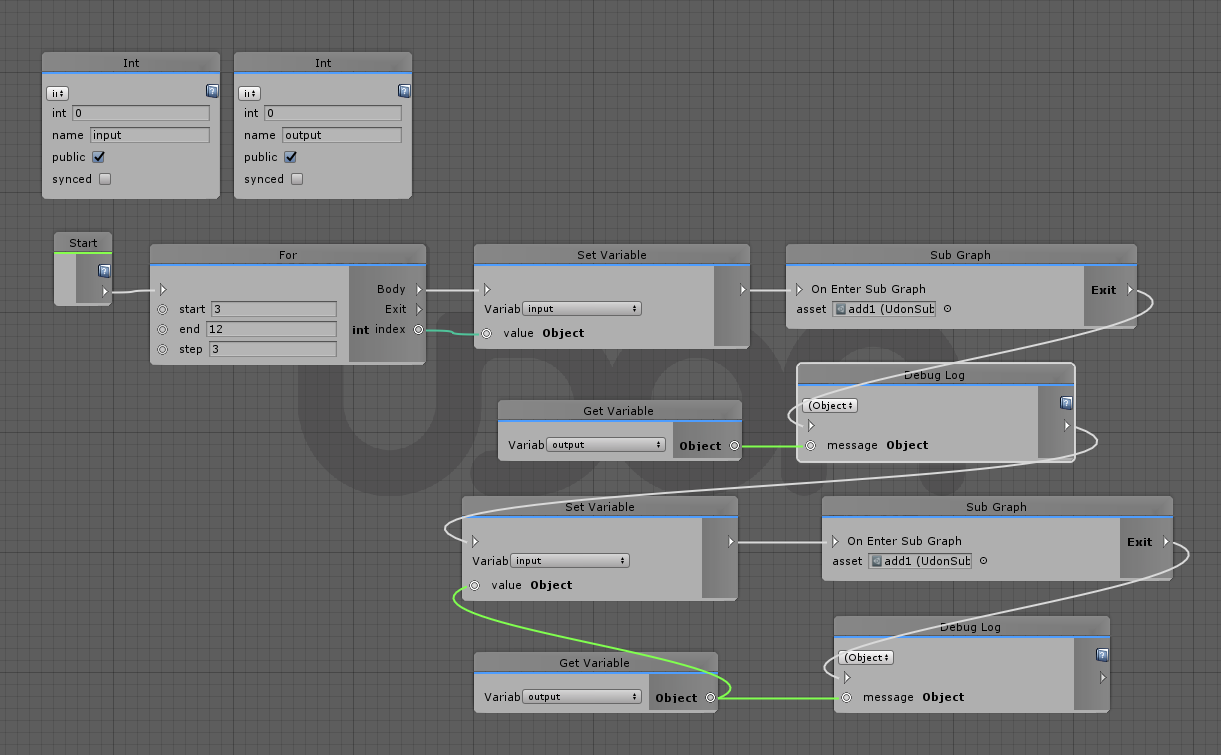The image size is (1221, 755).
Task: Click the help icon on the Int node named input
Action: click(212, 91)
